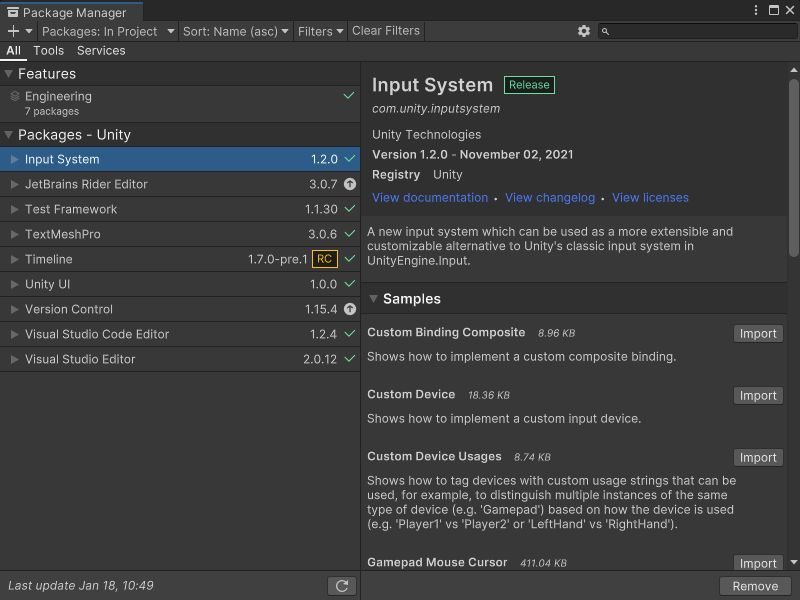Switch to the Tools tab
This screenshot has height=600, width=800.
[48, 50]
